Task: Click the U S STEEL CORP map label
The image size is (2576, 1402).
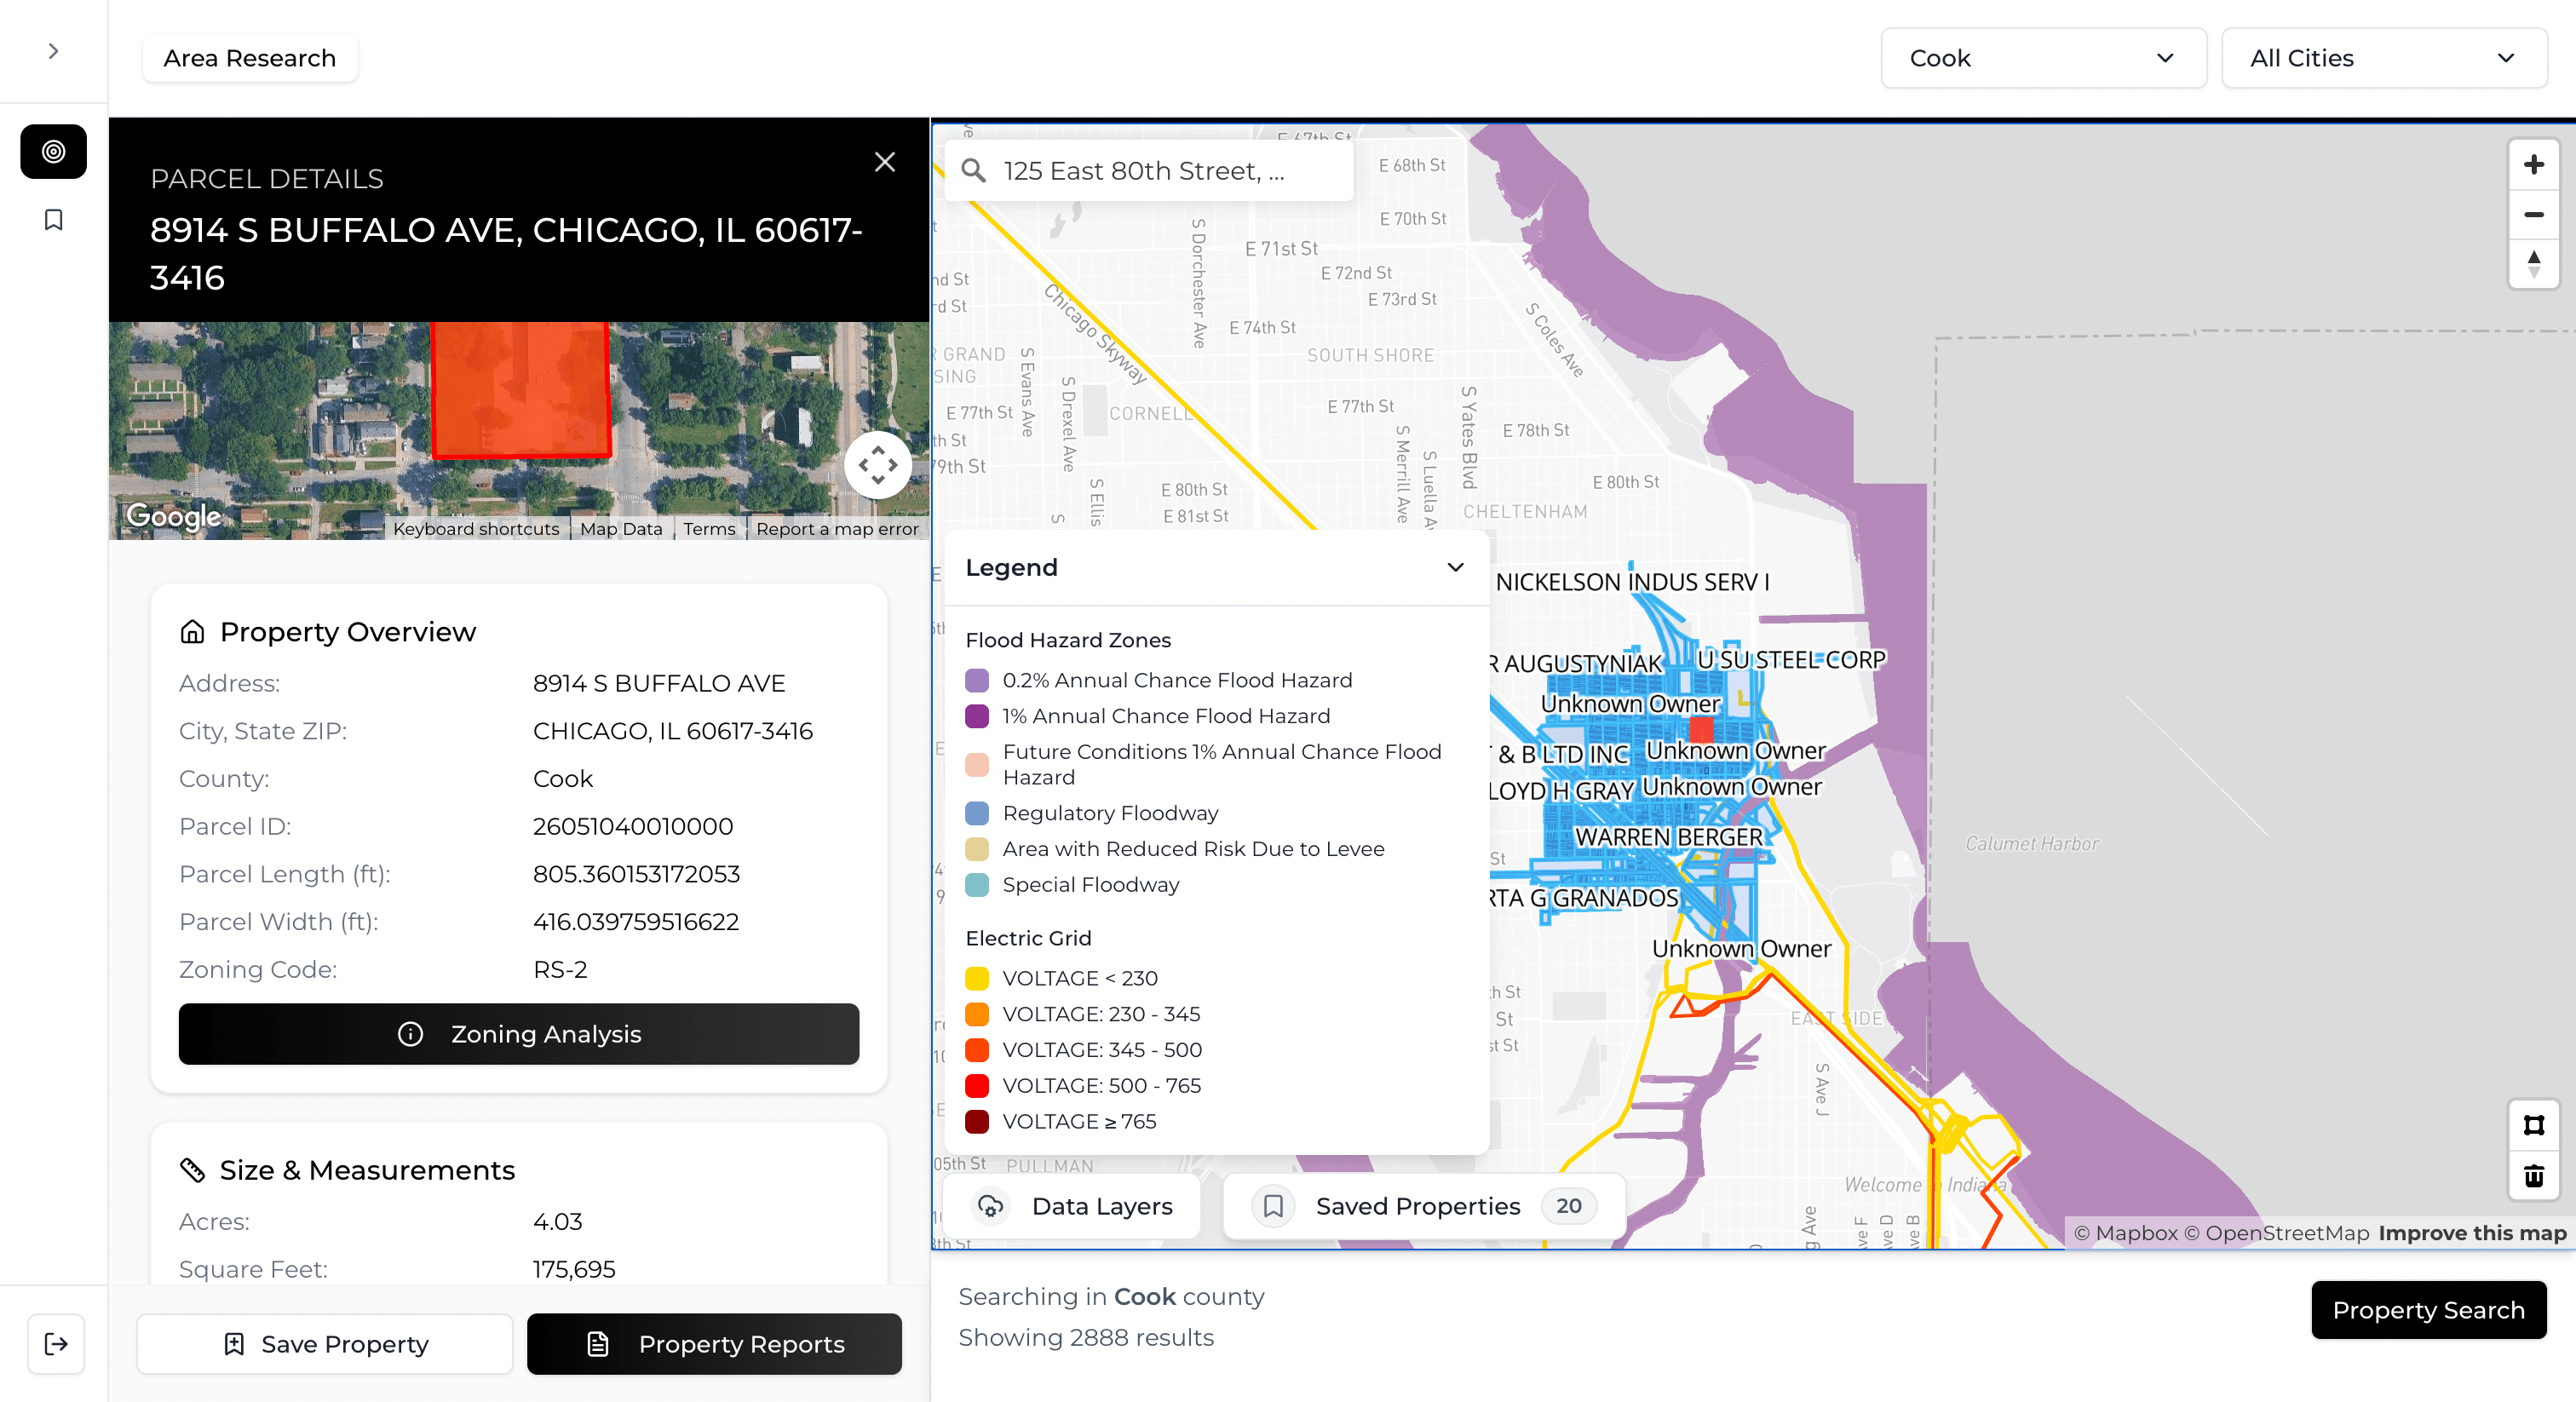Action: (1791, 660)
